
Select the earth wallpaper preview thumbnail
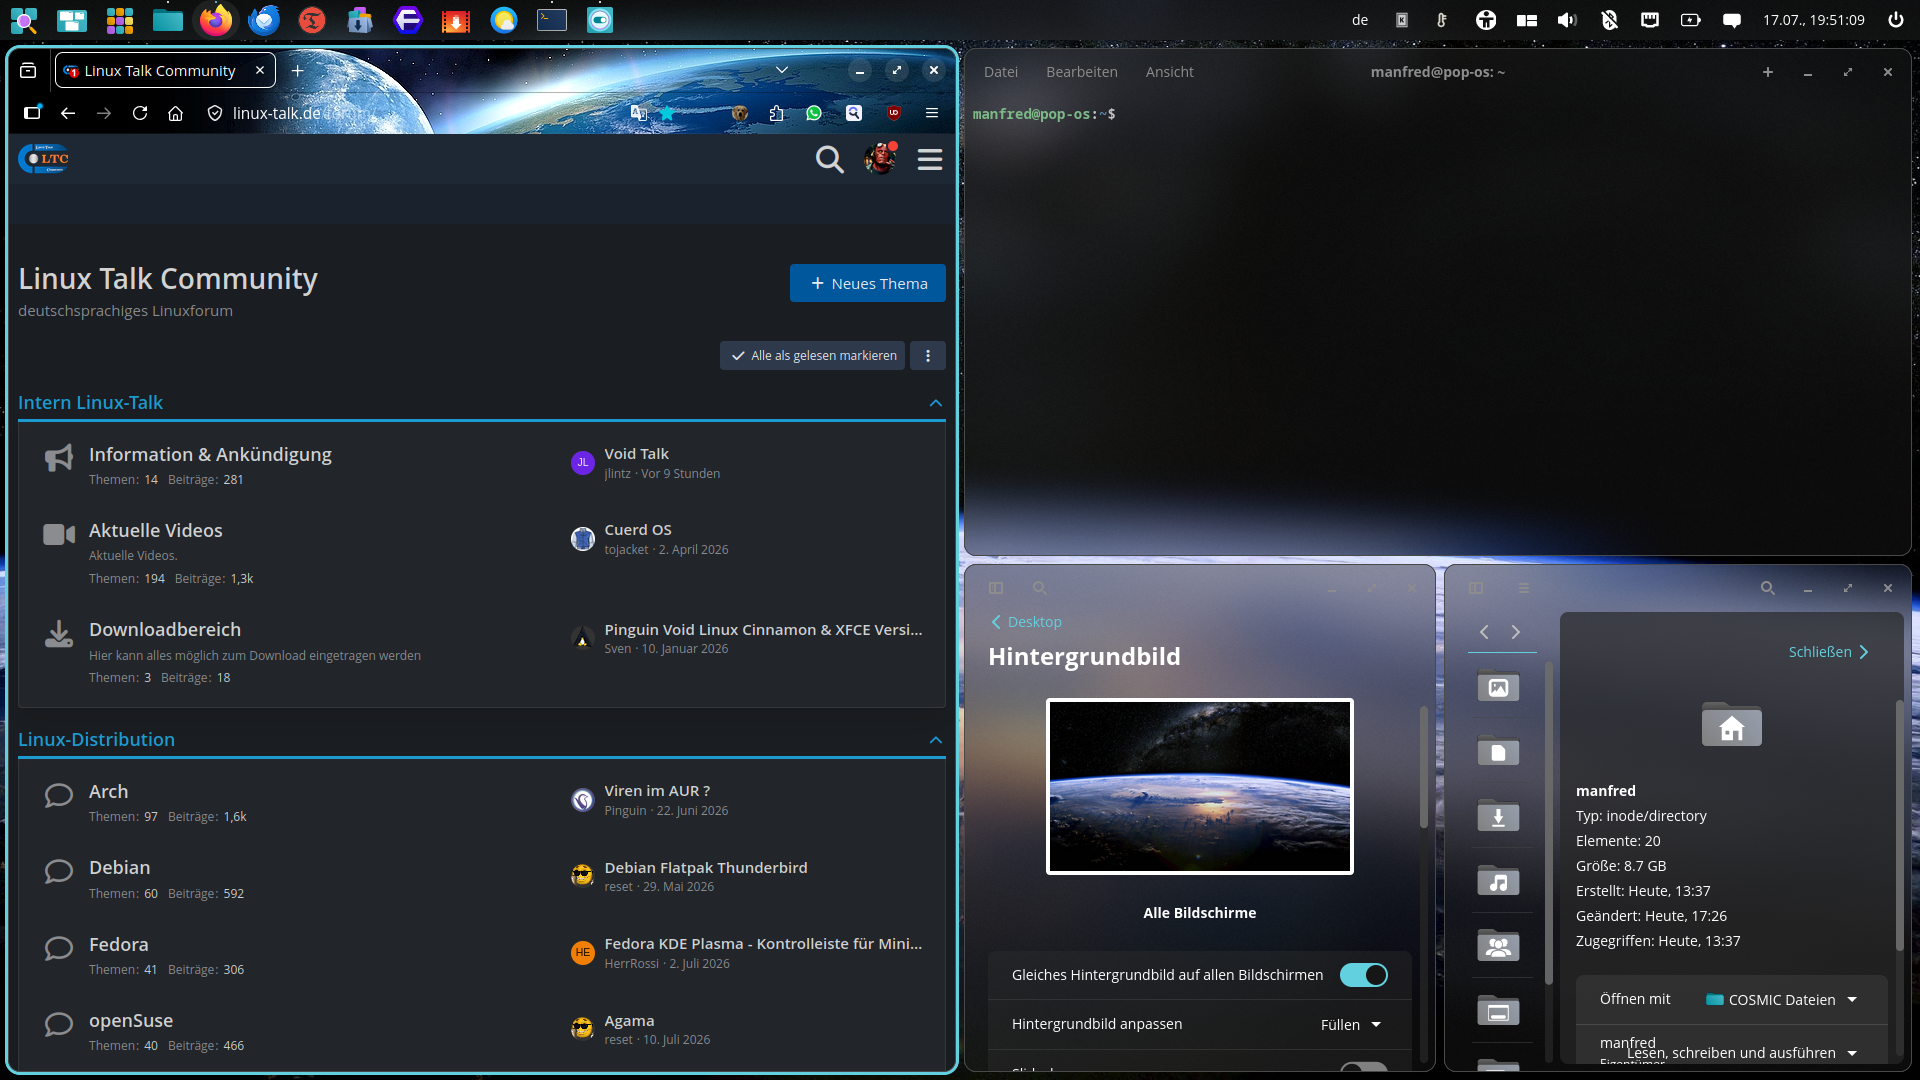[1200, 786]
